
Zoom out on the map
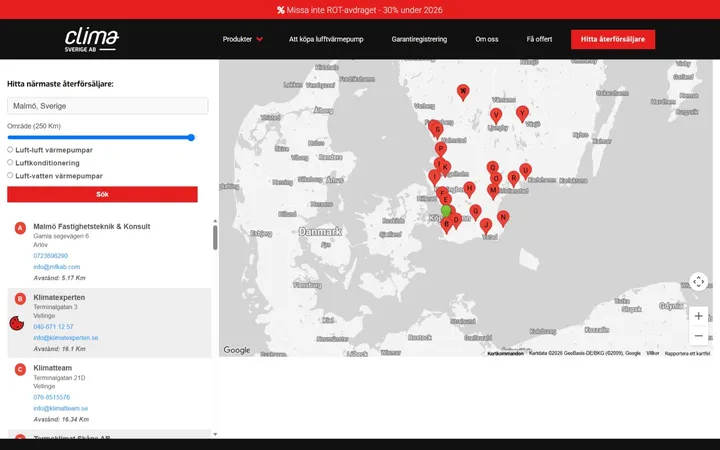698,336
